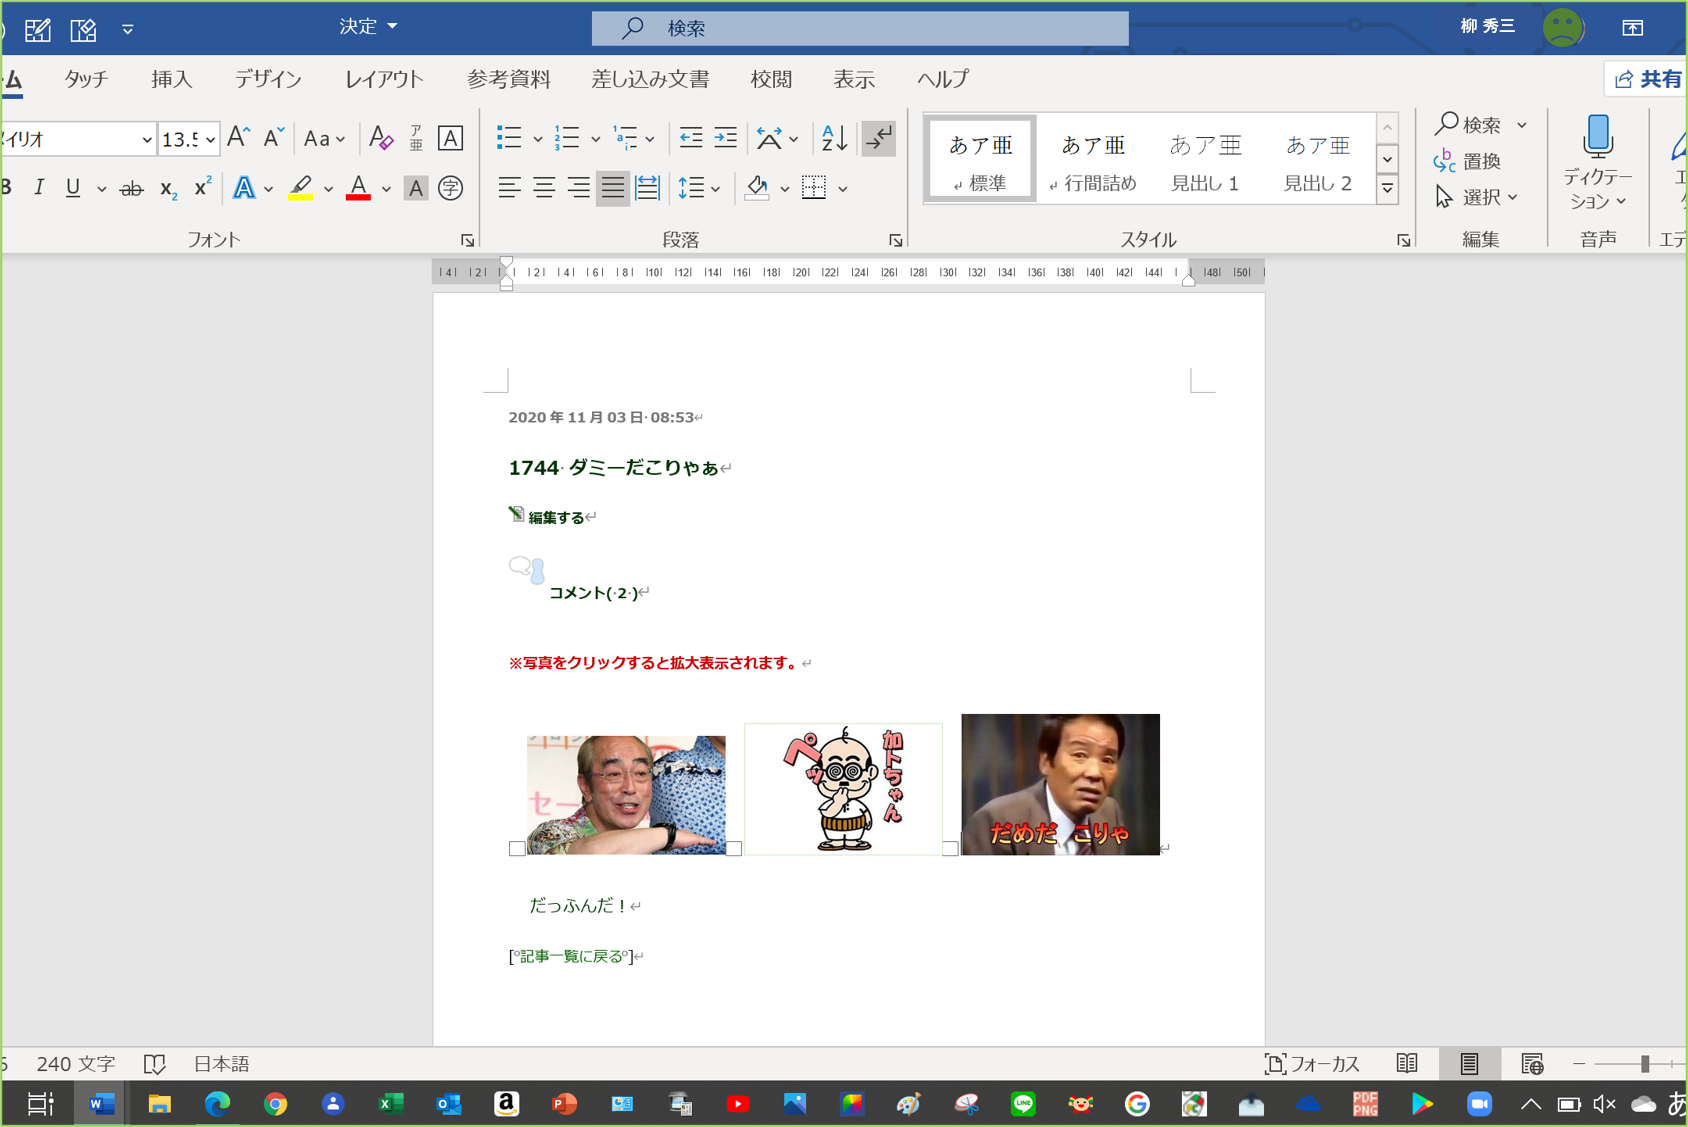
Task: Open the 挿入 (Insert) tab
Action: pyautogui.click(x=172, y=79)
